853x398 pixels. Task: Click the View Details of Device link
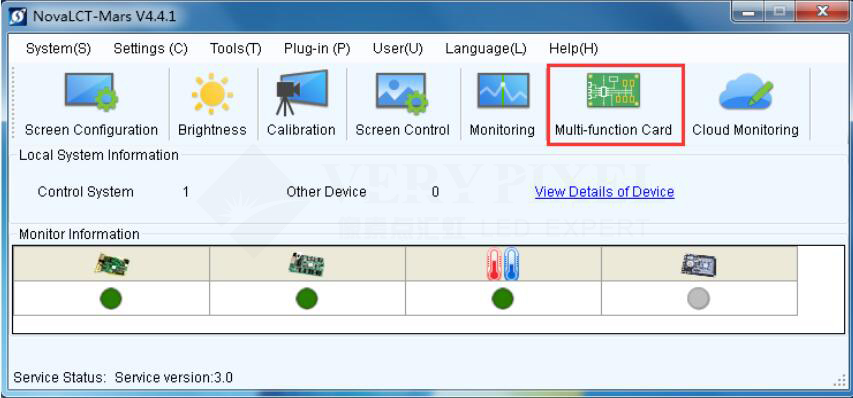[604, 192]
